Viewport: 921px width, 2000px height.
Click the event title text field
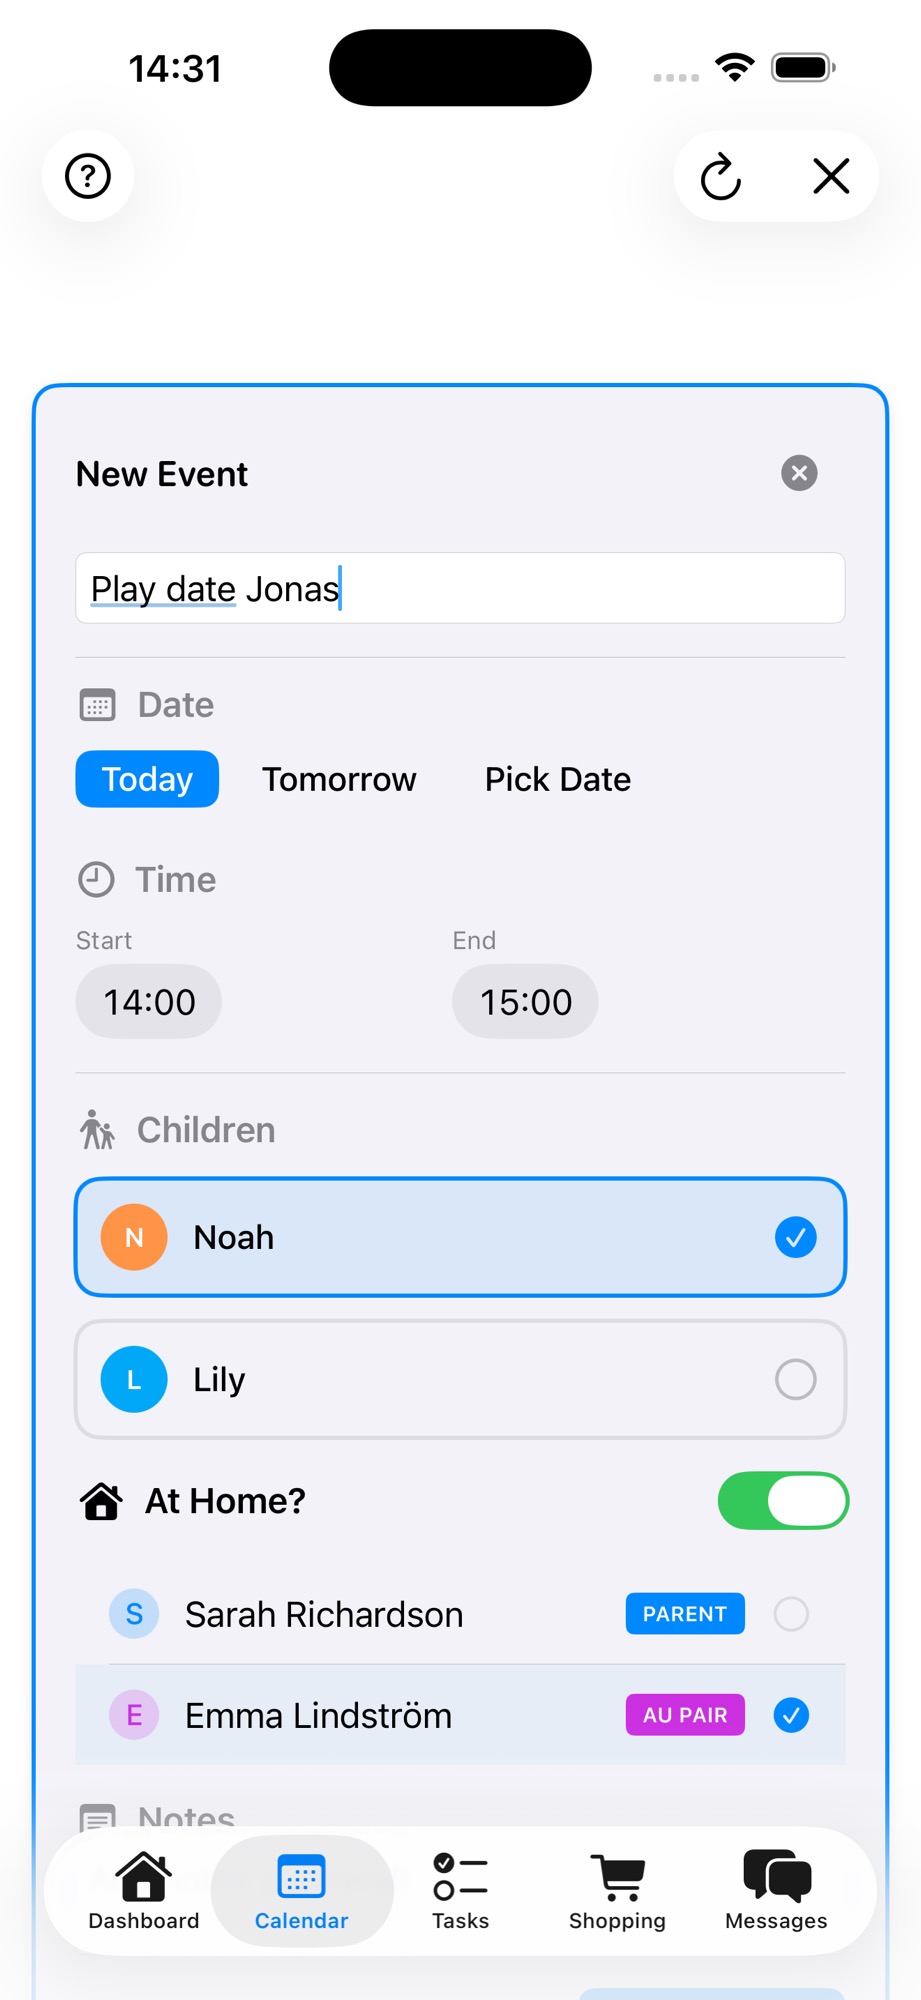460,588
